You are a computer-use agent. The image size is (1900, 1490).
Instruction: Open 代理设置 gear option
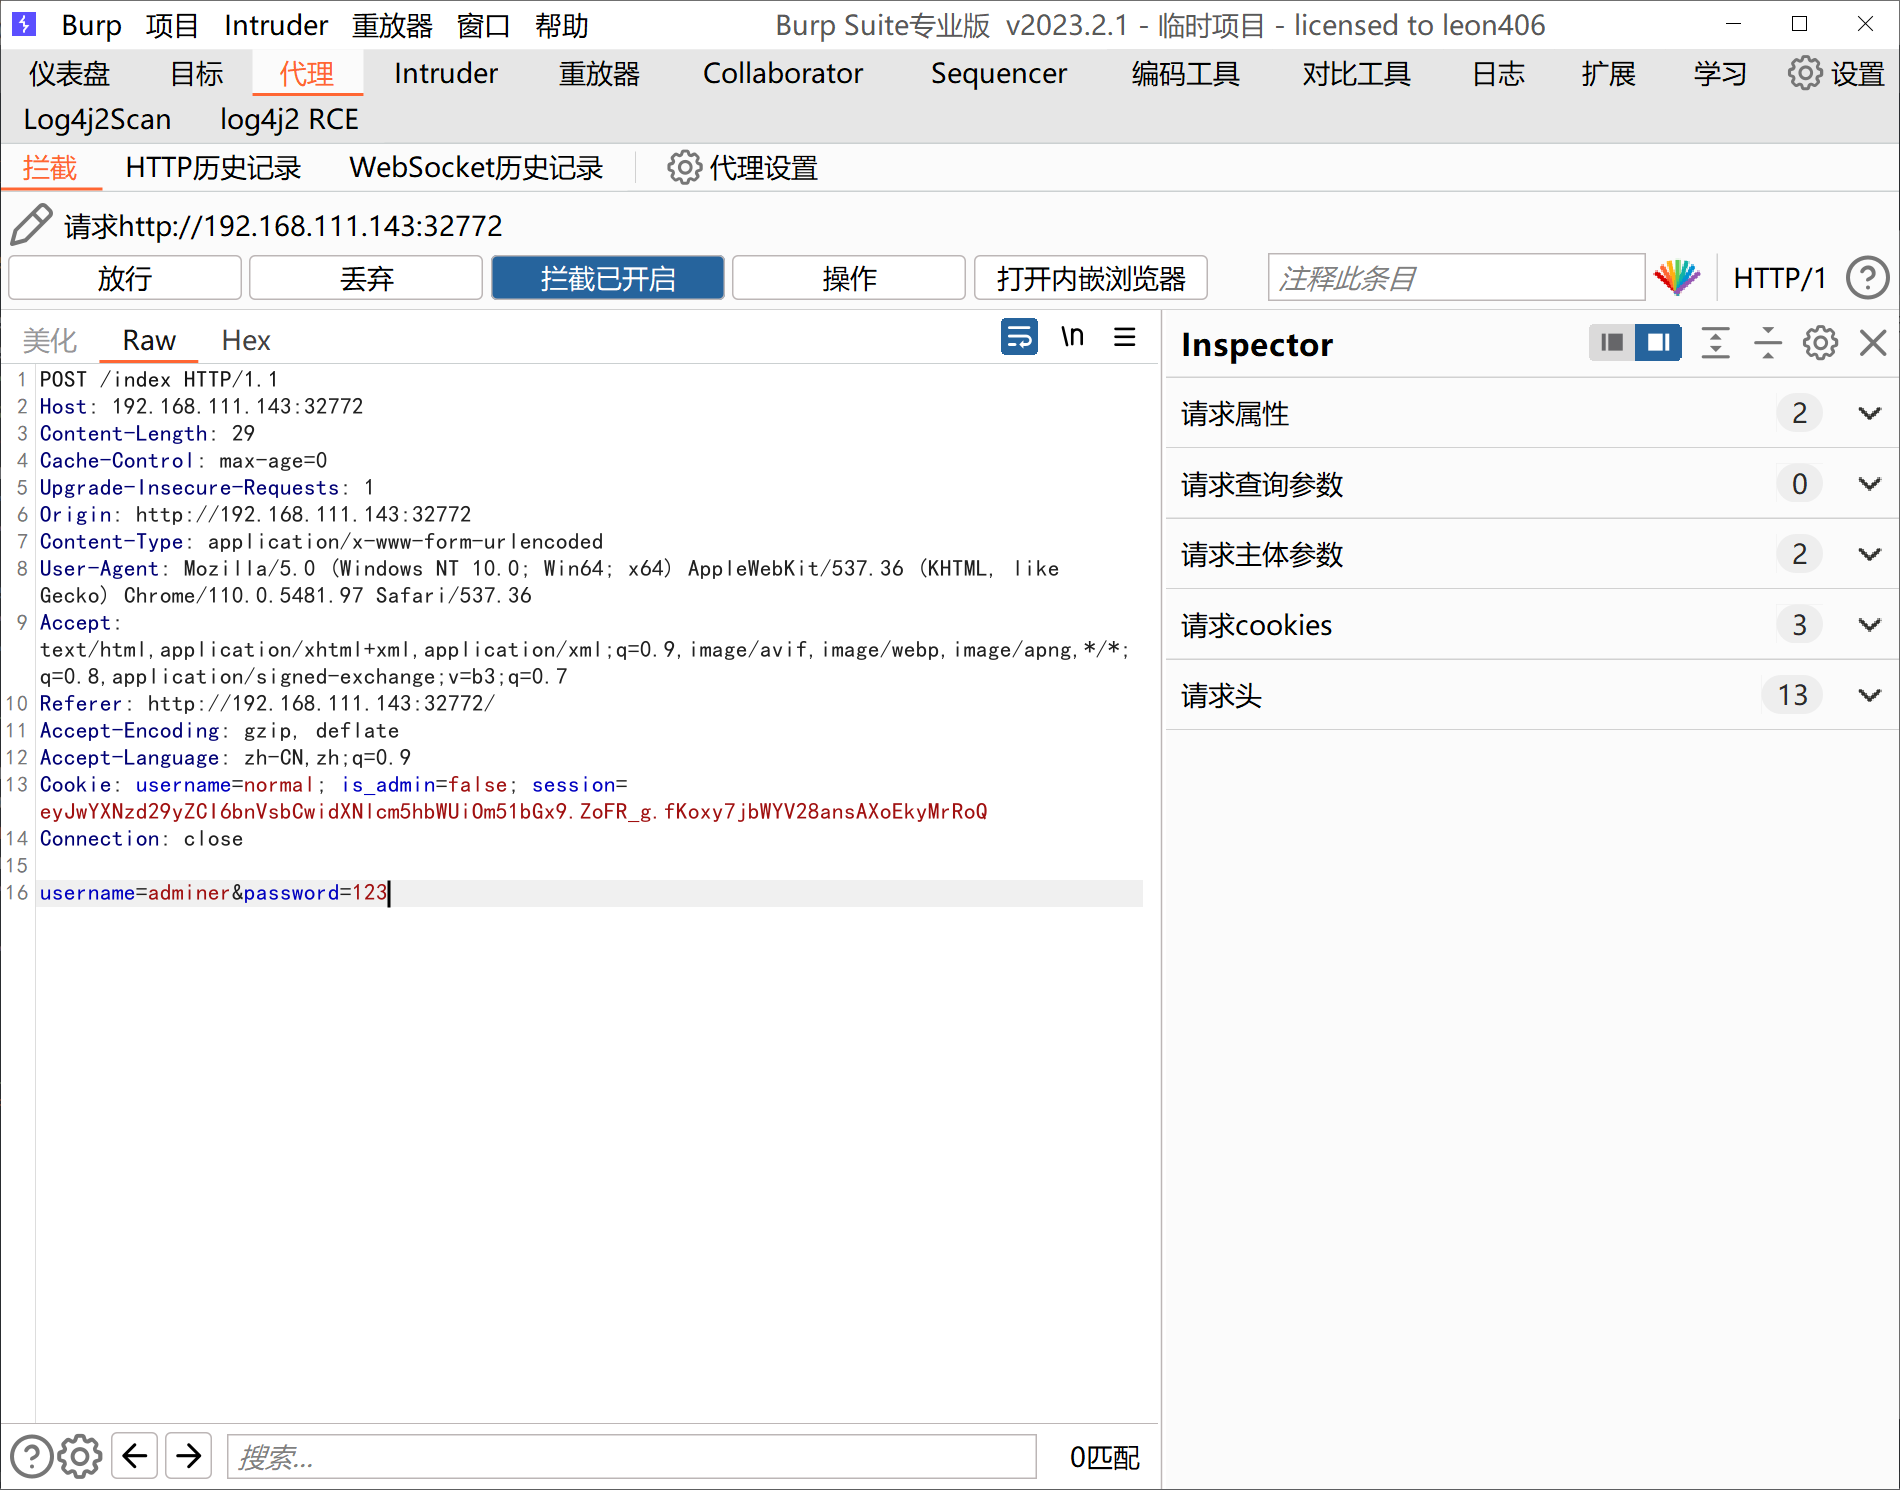[x=743, y=167]
